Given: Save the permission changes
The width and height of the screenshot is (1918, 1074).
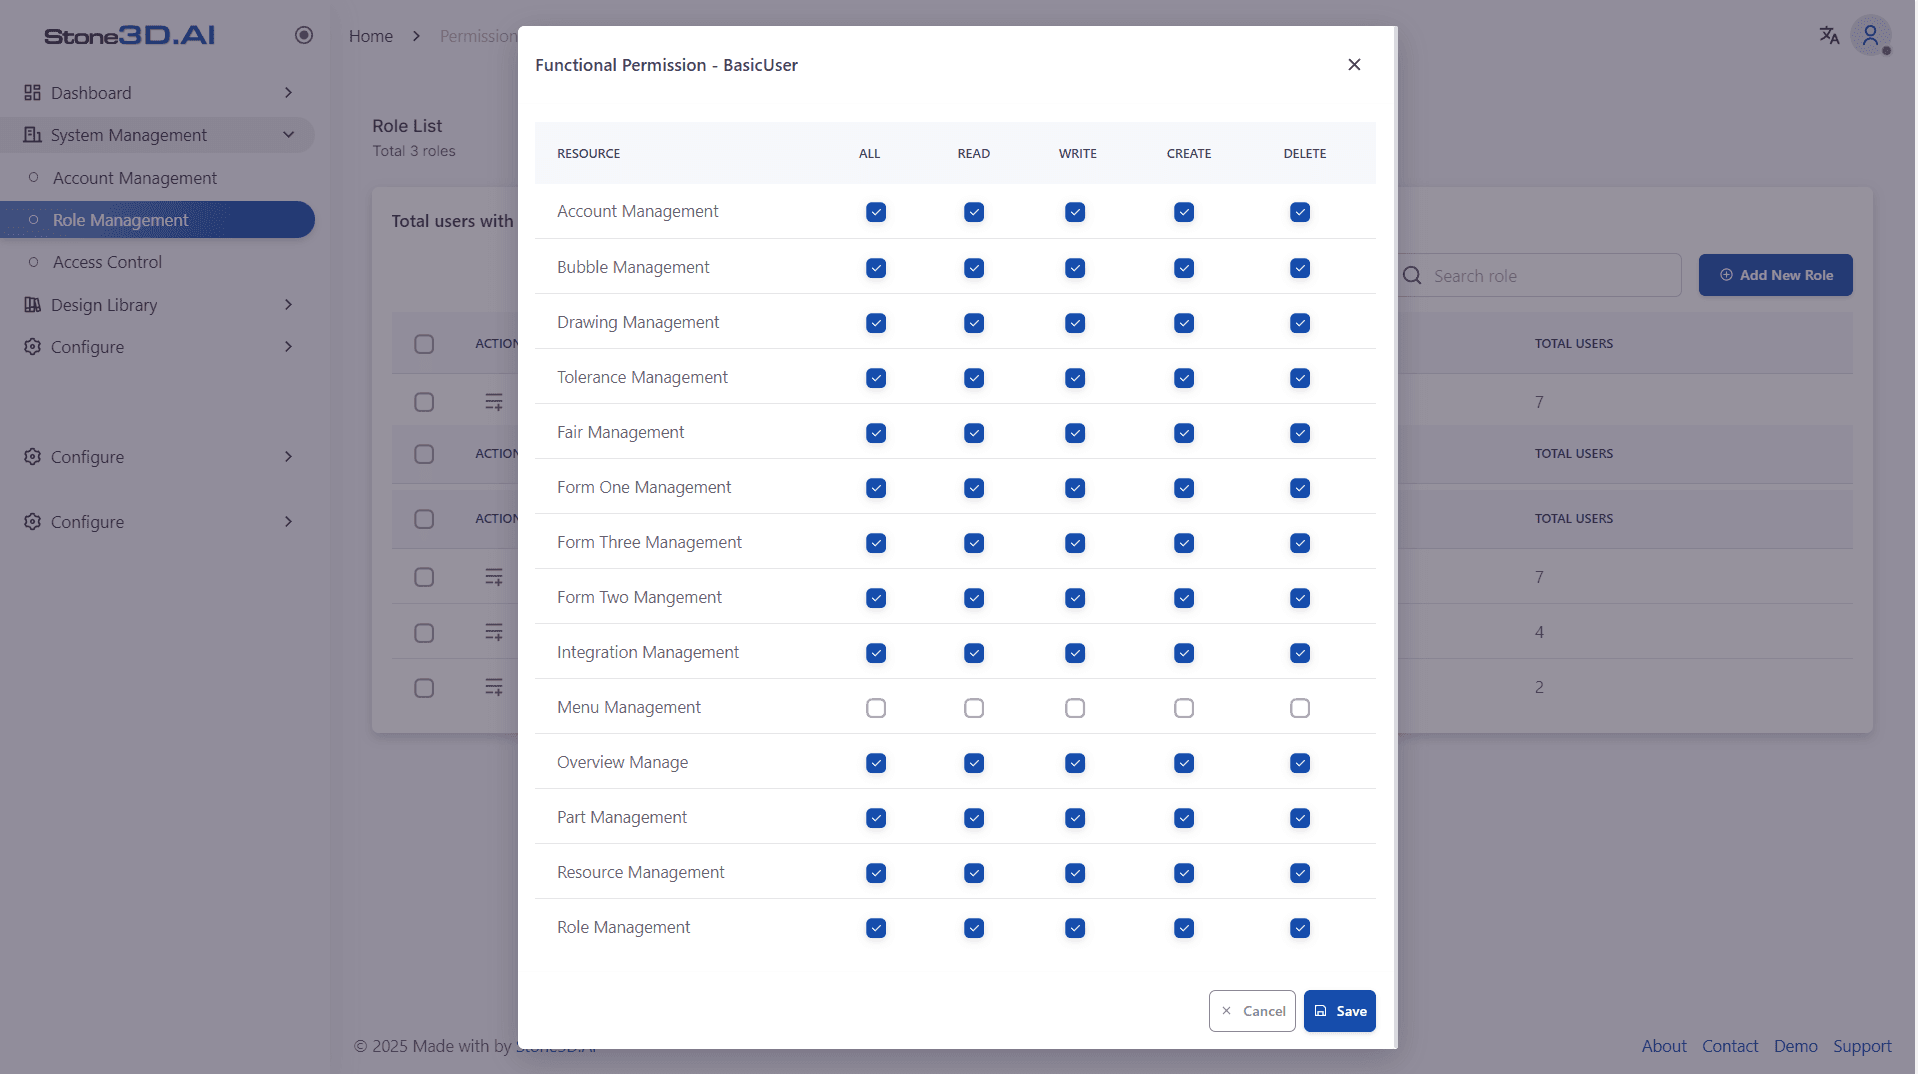Looking at the screenshot, I should pyautogui.click(x=1339, y=1011).
